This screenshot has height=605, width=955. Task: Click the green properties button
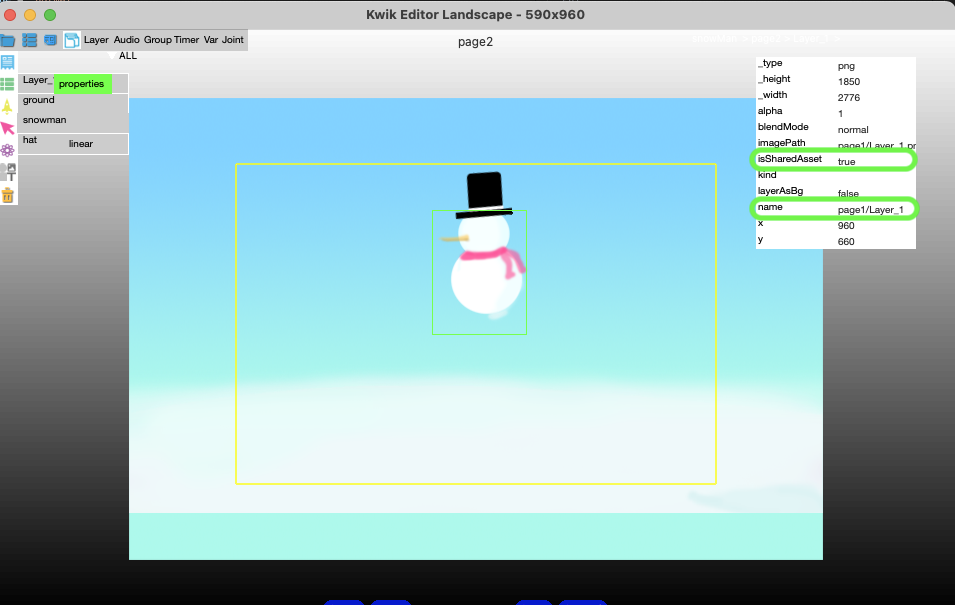81,84
